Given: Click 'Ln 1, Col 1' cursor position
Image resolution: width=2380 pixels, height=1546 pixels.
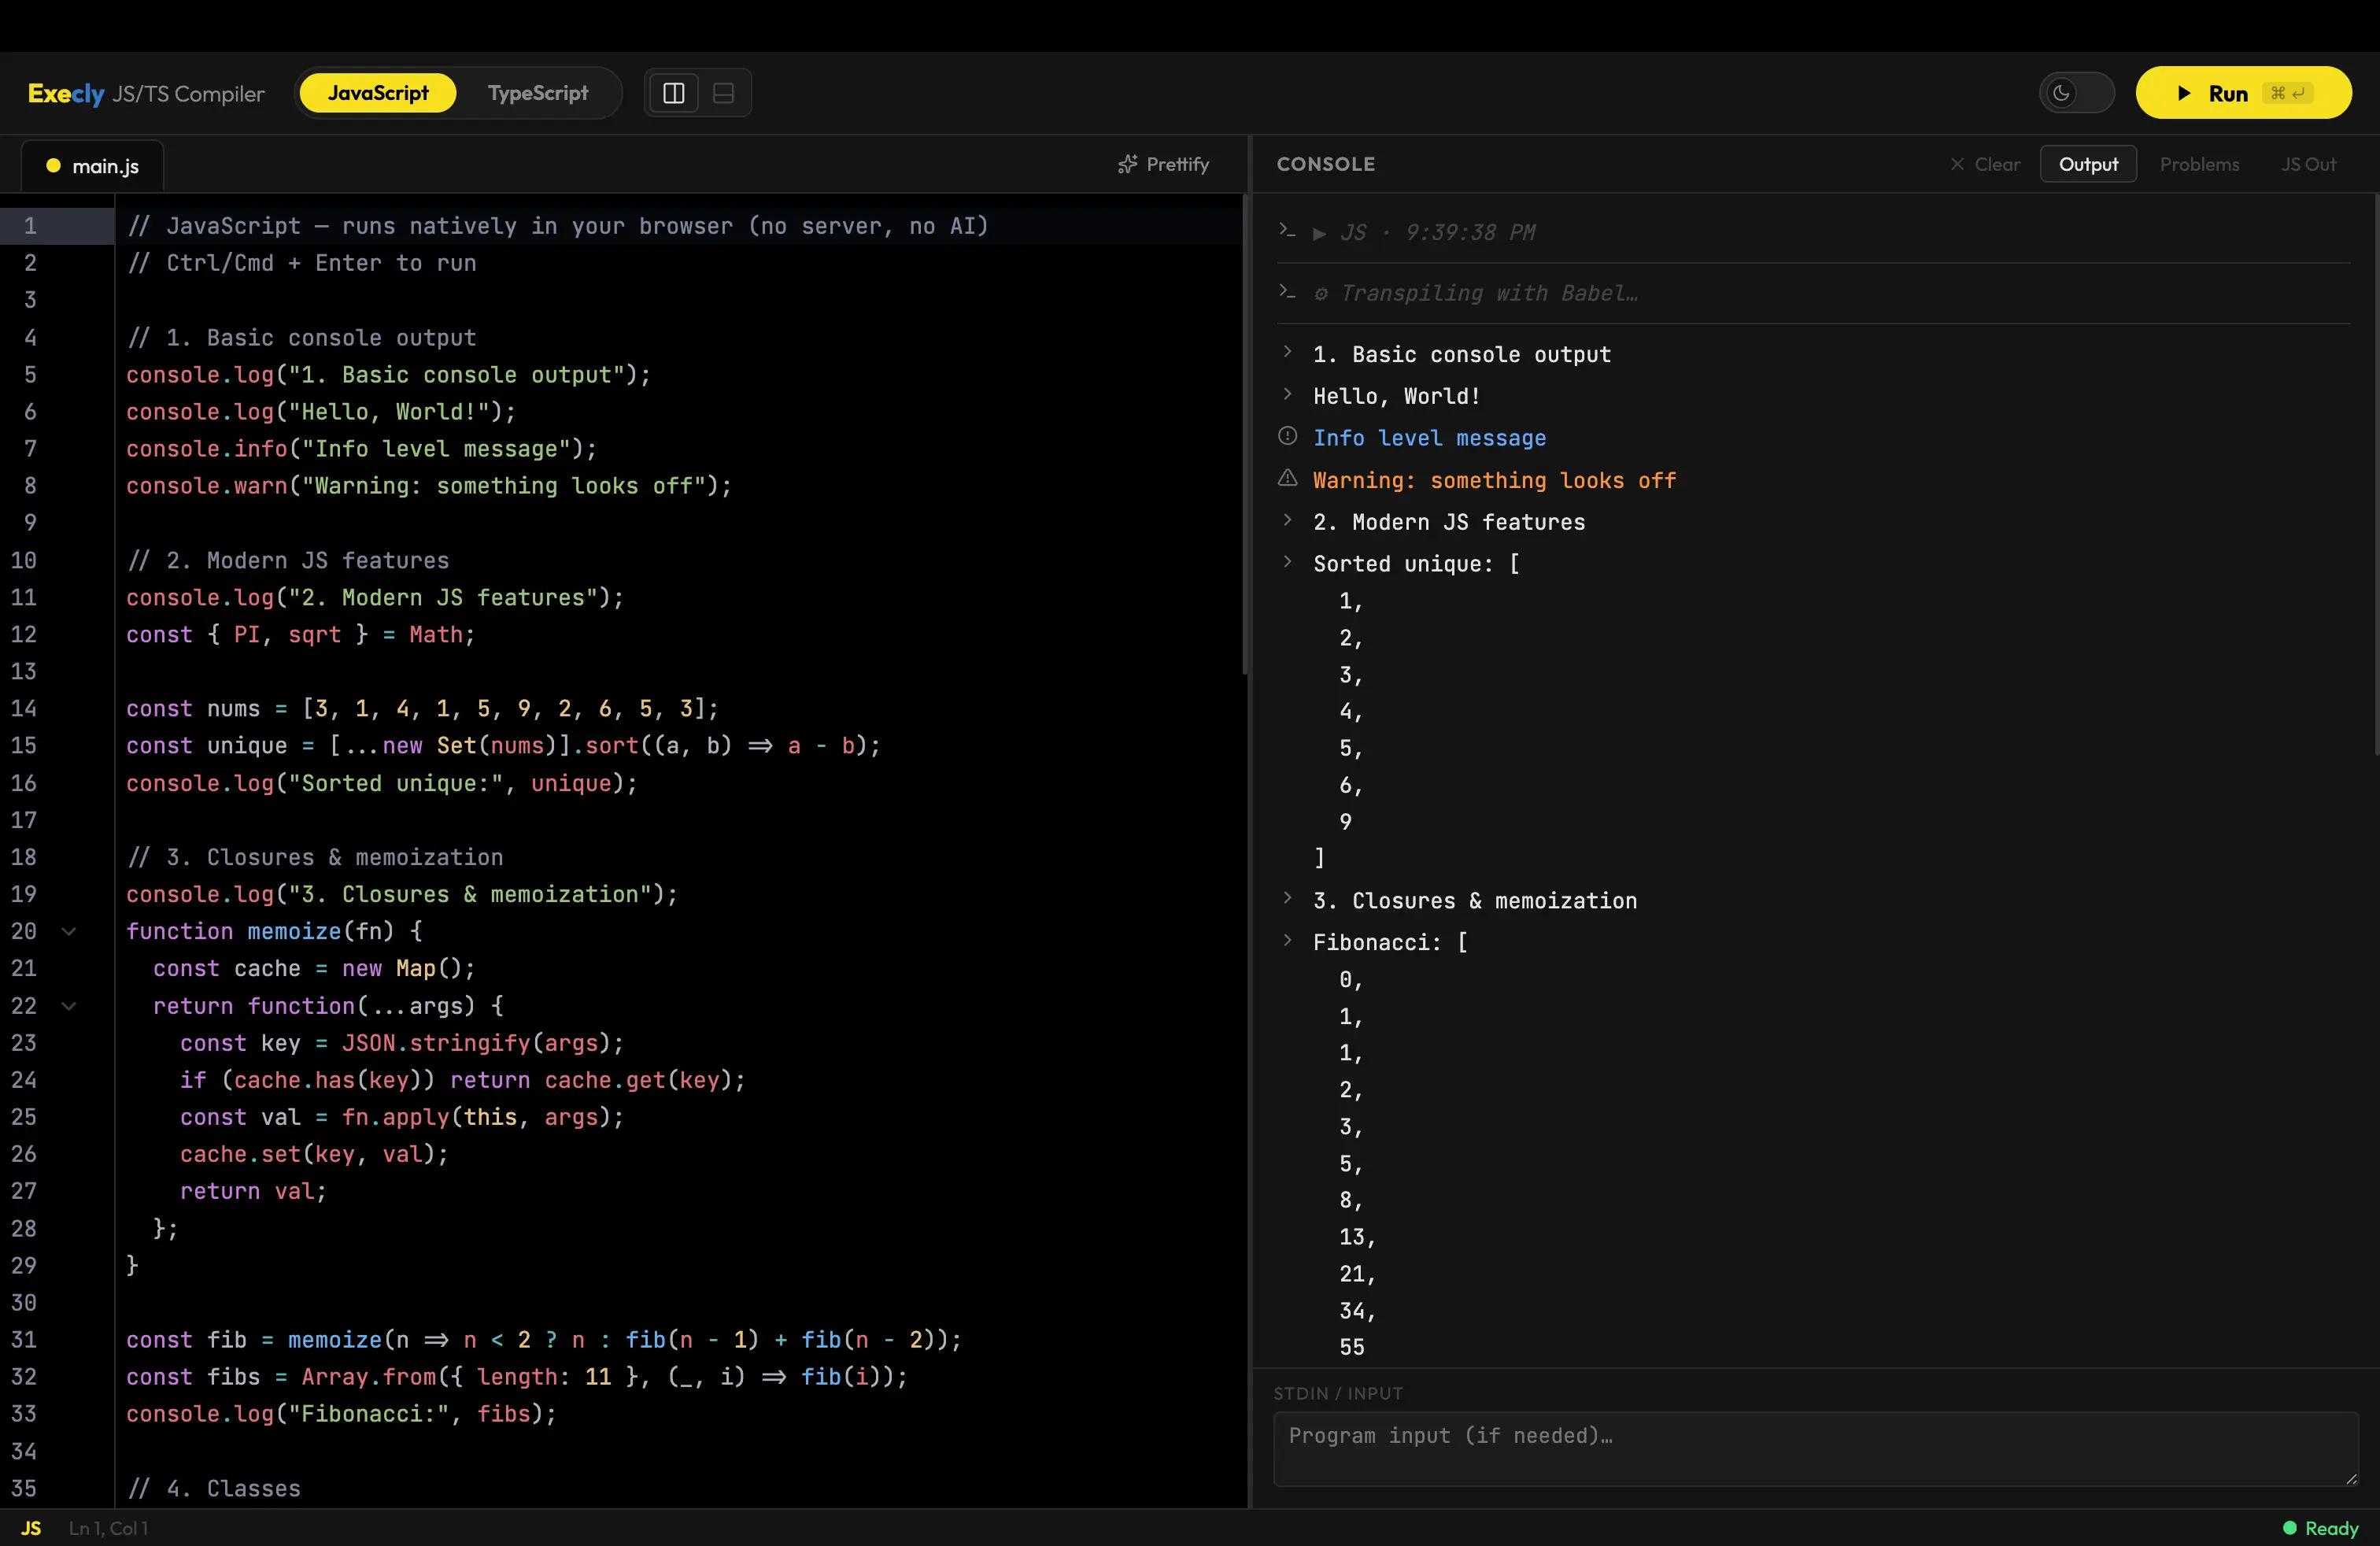Looking at the screenshot, I should click(108, 1528).
